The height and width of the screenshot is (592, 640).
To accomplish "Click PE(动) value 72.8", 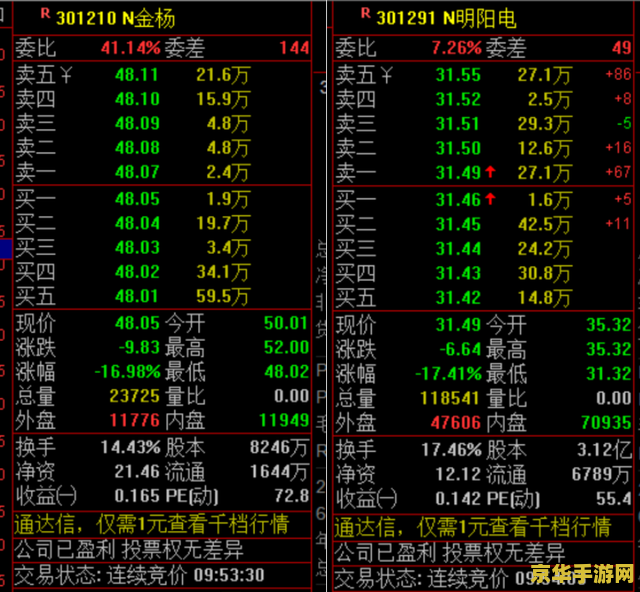I will [291, 496].
